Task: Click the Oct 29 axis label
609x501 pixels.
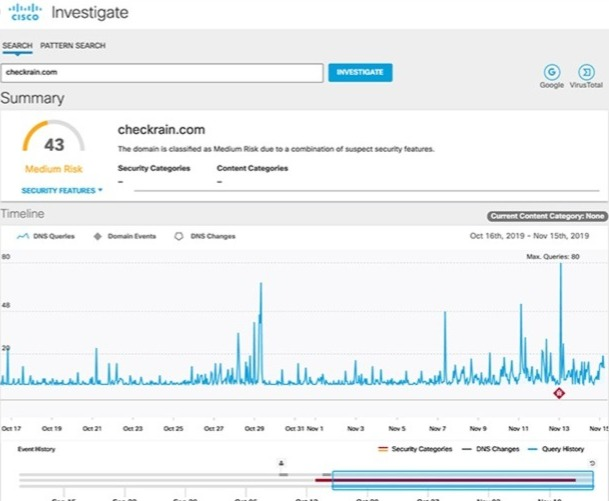Action: click(x=254, y=428)
